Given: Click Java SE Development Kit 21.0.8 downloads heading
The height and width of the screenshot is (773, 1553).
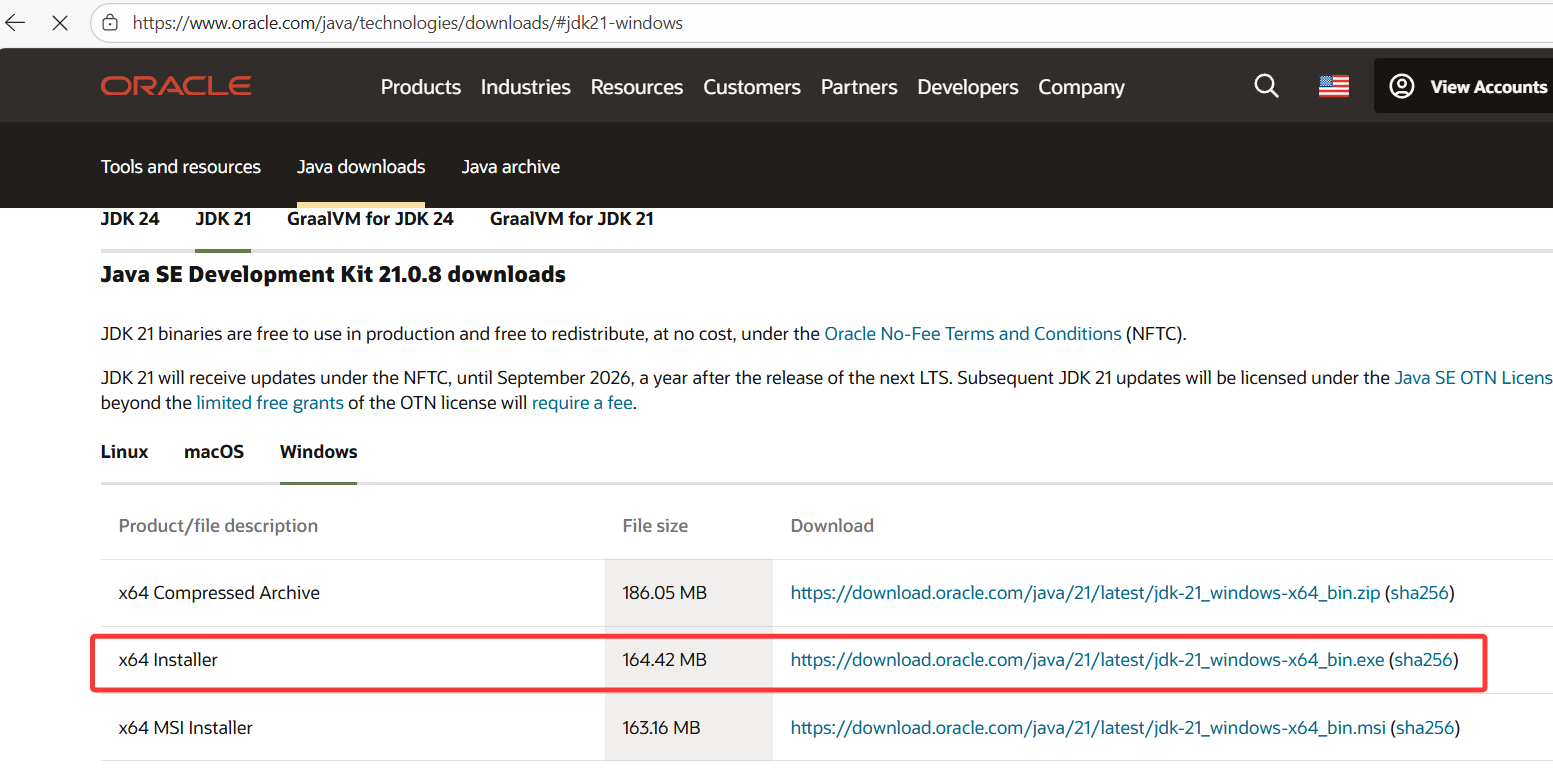Looking at the screenshot, I should point(333,274).
